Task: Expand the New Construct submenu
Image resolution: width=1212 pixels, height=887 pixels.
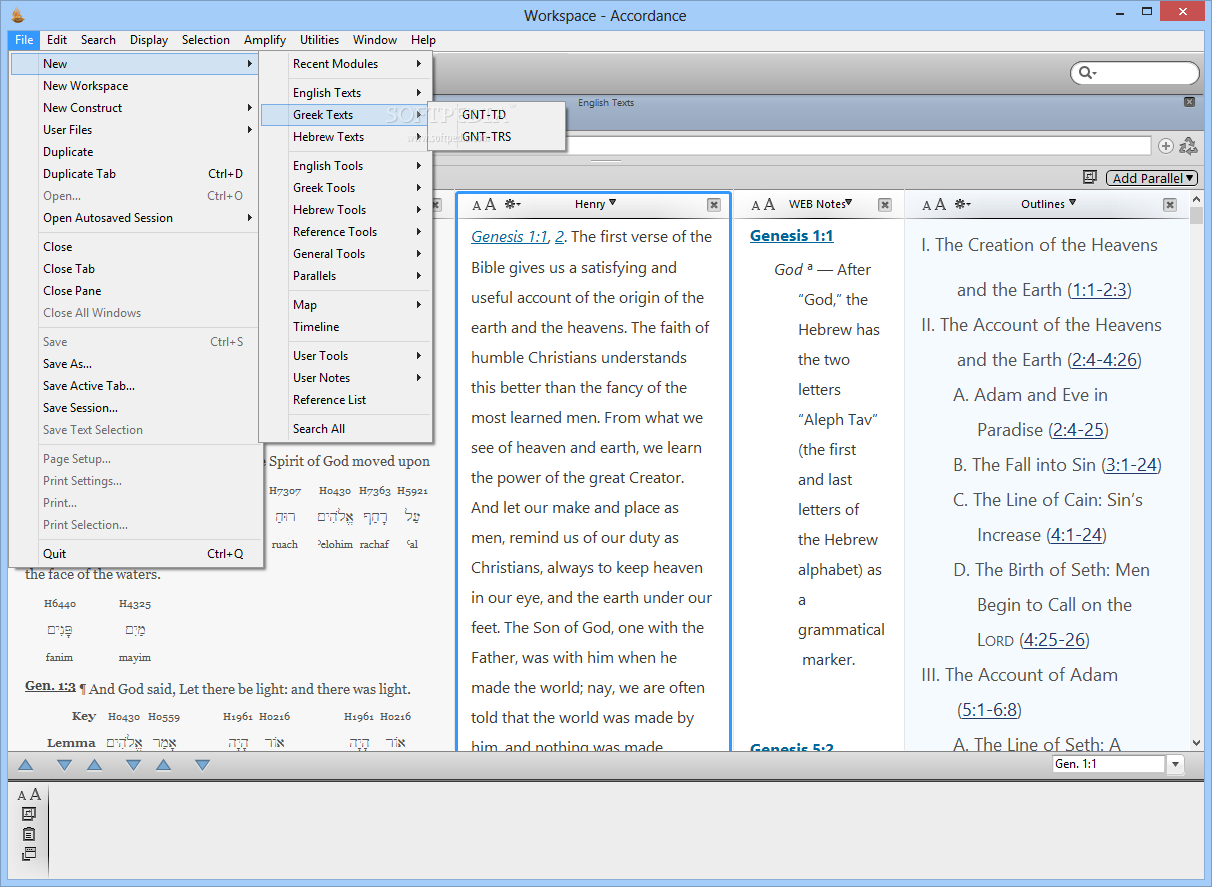Action: coord(136,108)
